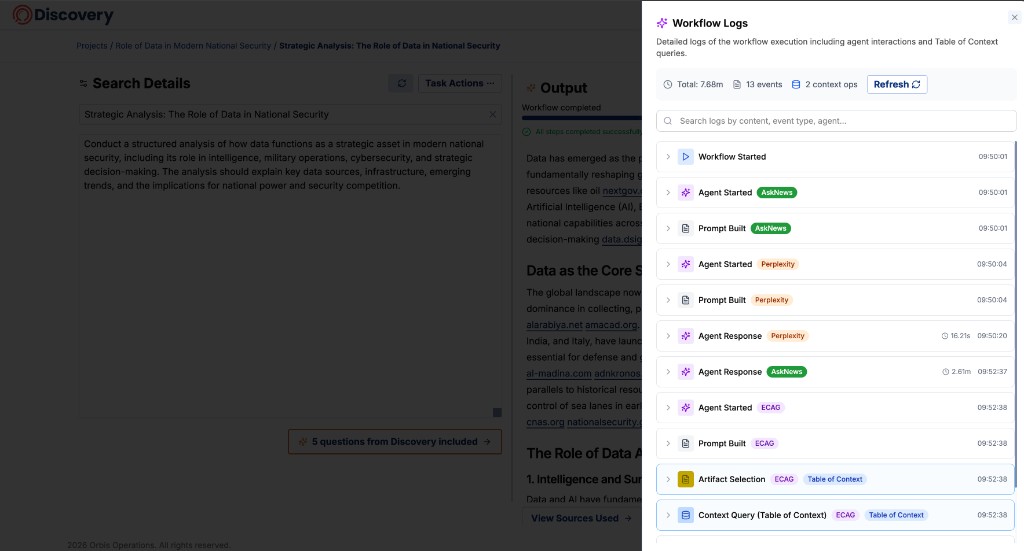The image size is (1024, 551).
Task: Clear the task title with the X icon
Action: [x=492, y=114]
